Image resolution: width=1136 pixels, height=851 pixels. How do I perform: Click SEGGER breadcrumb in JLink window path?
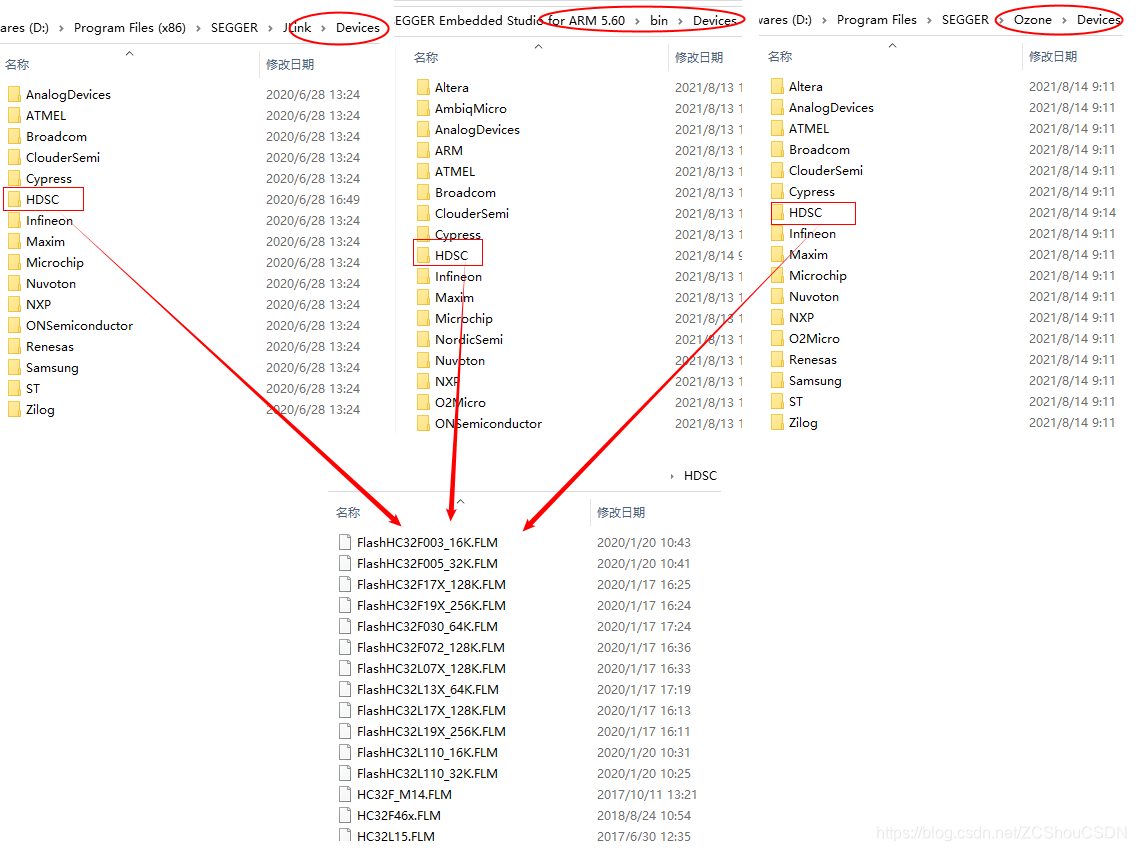234,28
